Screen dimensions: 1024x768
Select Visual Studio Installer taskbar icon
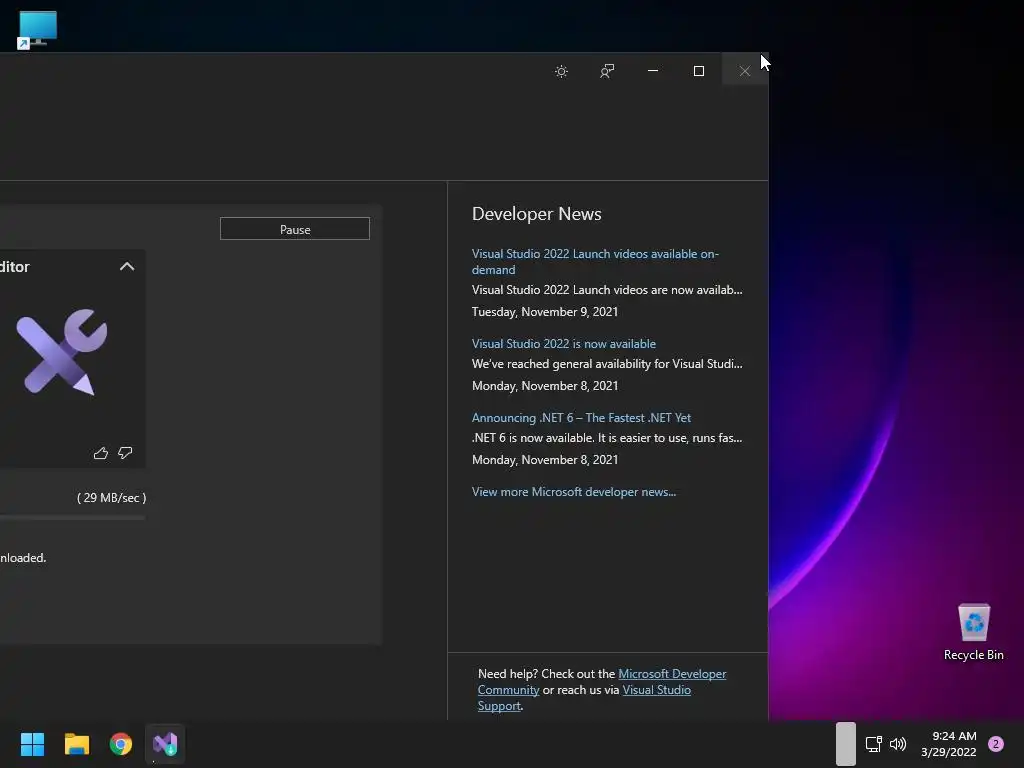165,744
